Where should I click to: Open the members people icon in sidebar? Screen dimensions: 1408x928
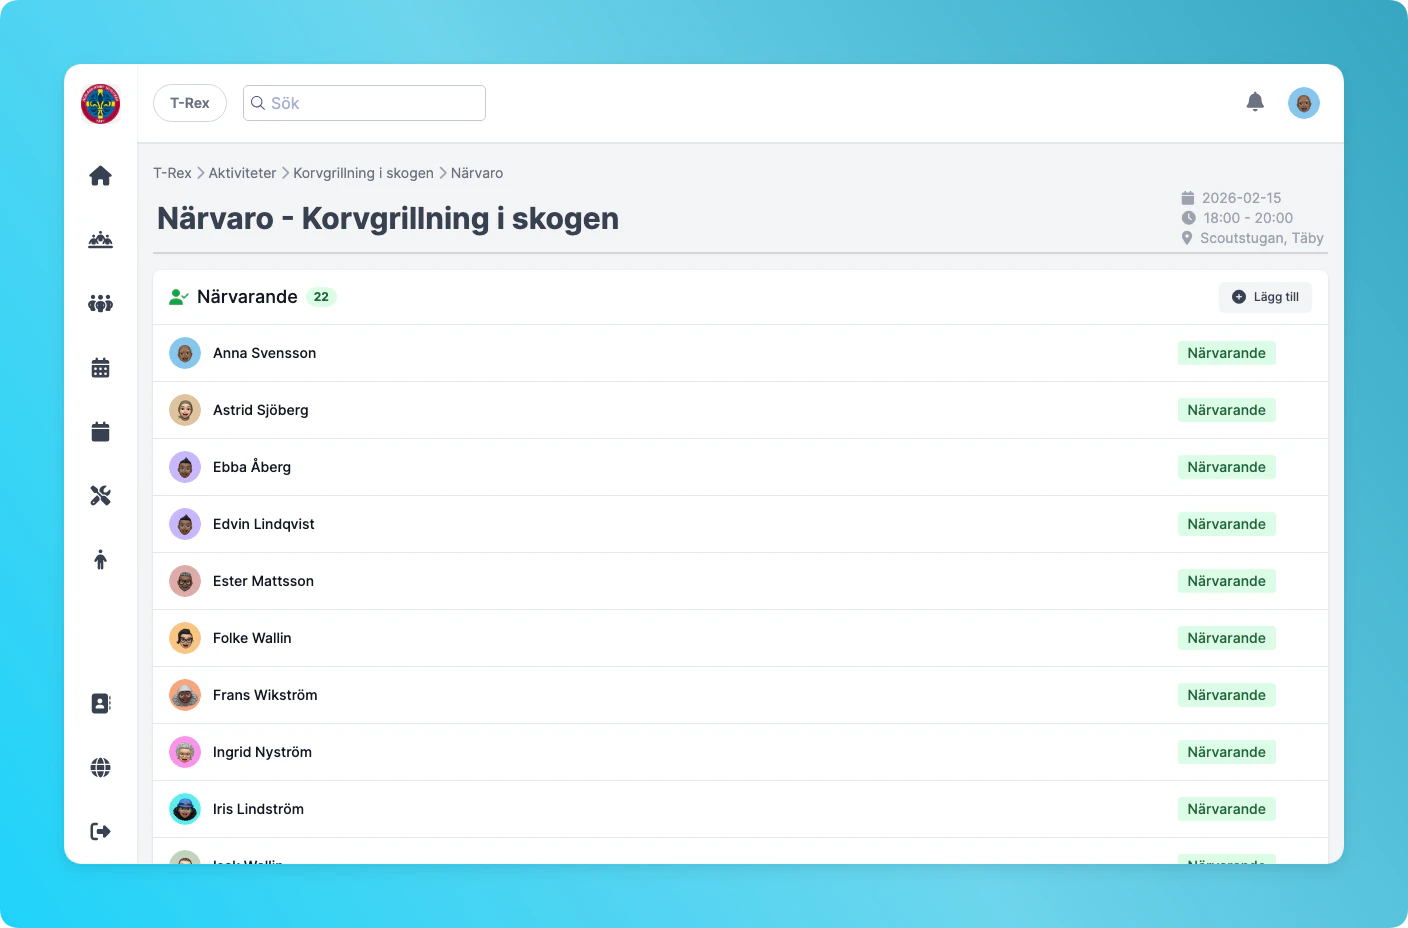click(x=100, y=304)
